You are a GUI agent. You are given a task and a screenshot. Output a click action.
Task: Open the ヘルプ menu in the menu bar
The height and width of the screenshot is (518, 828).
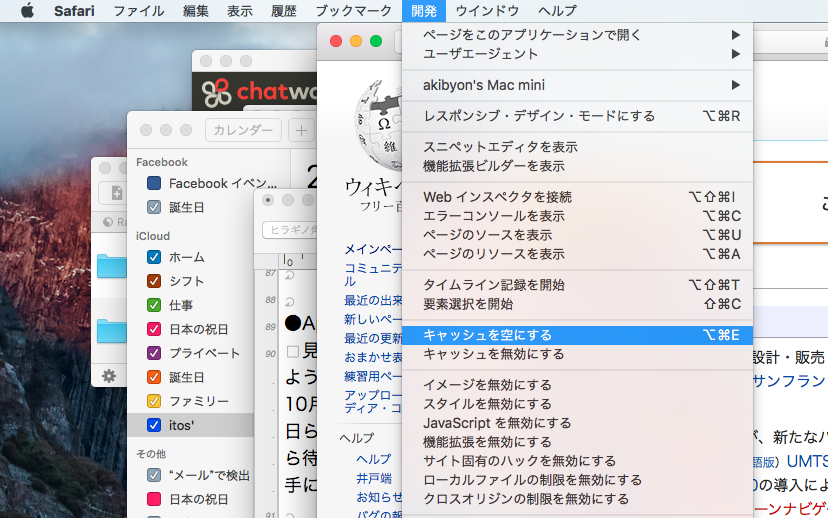coord(558,11)
